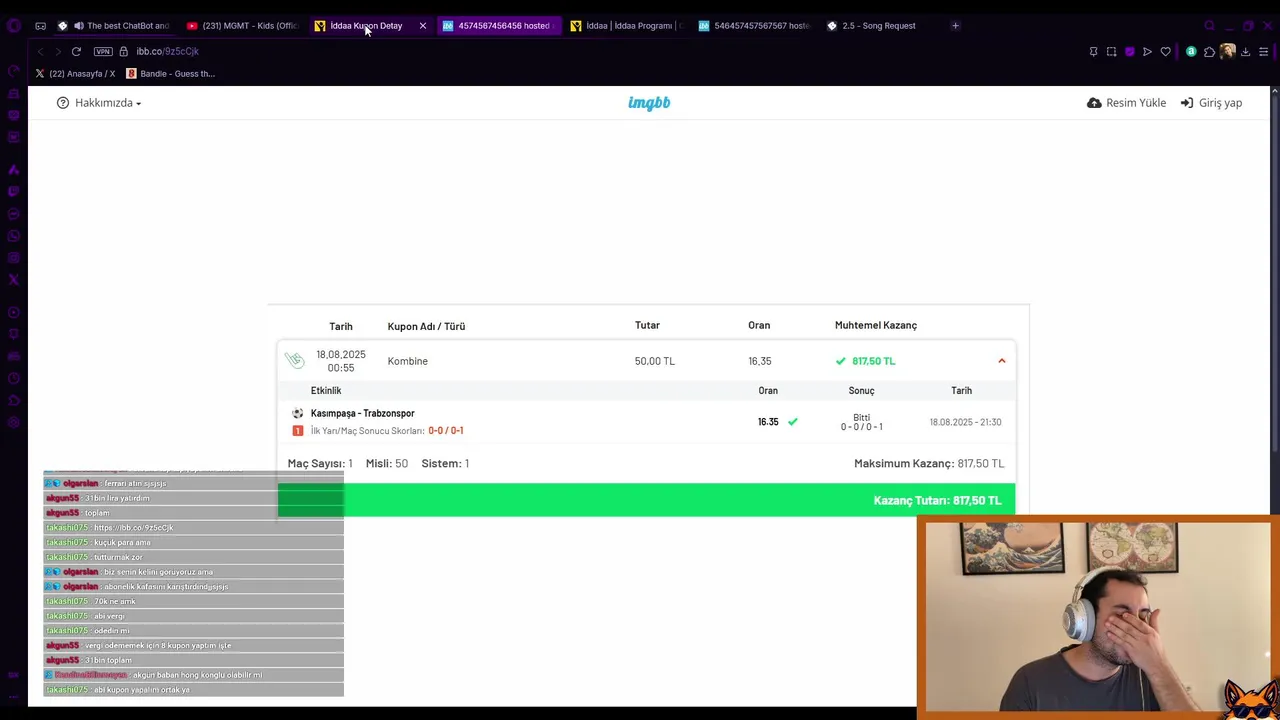Click the send/flow arrow icon in toolbar
This screenshot has width=1280, height=720.
pyautogui.click(x=1147, y=52)
